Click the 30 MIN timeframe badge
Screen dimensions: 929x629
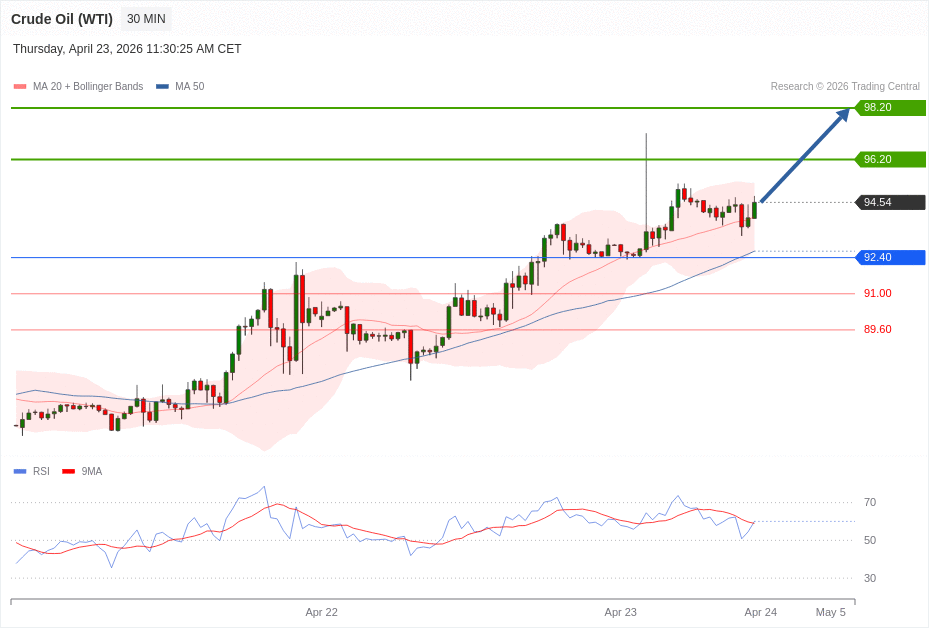146,19
